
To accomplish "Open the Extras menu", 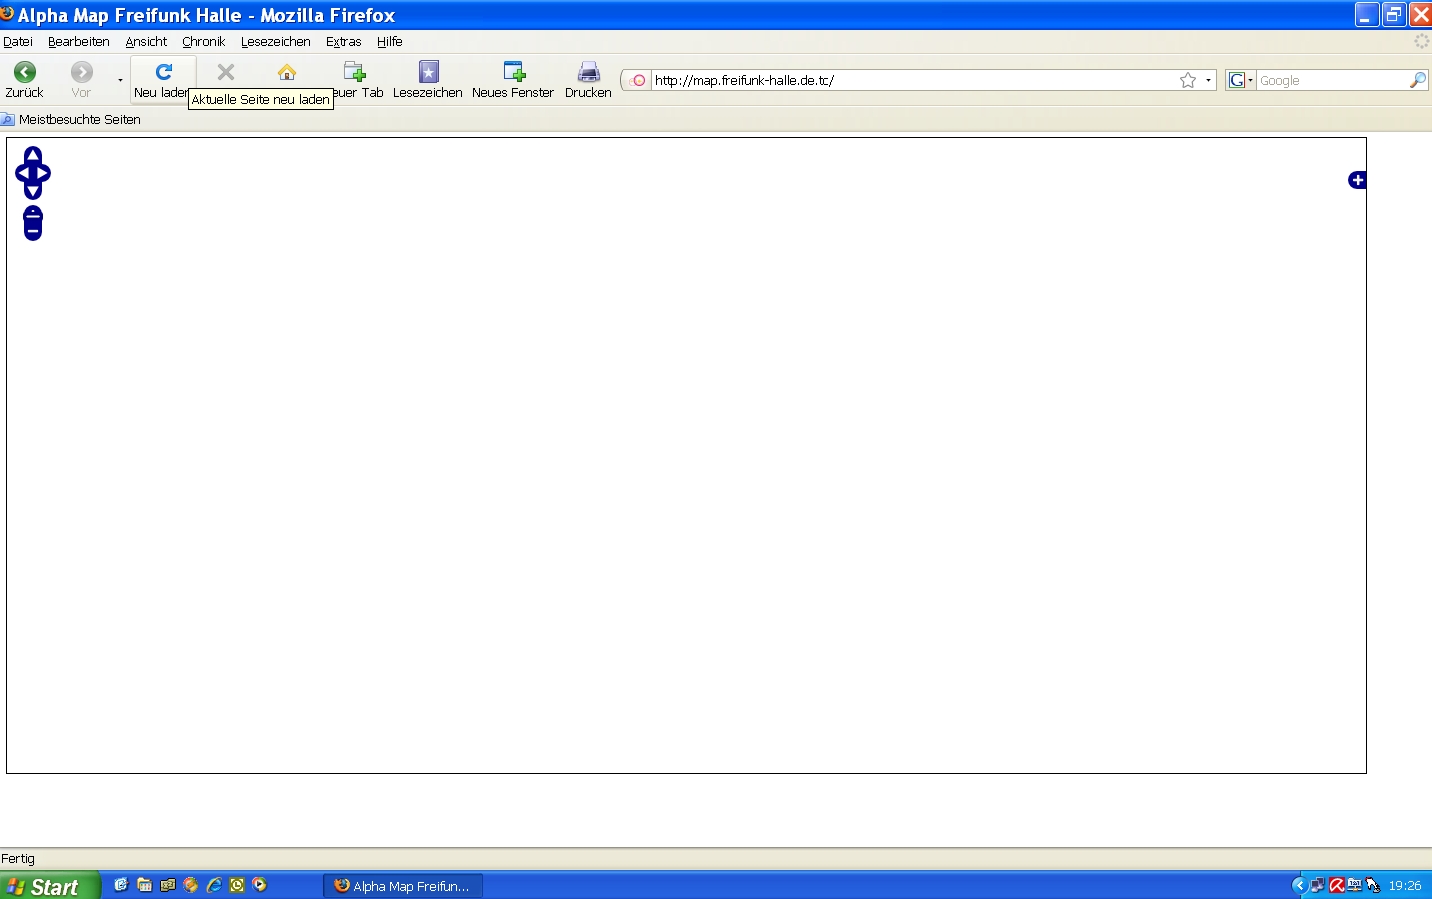I will point(343,42).
